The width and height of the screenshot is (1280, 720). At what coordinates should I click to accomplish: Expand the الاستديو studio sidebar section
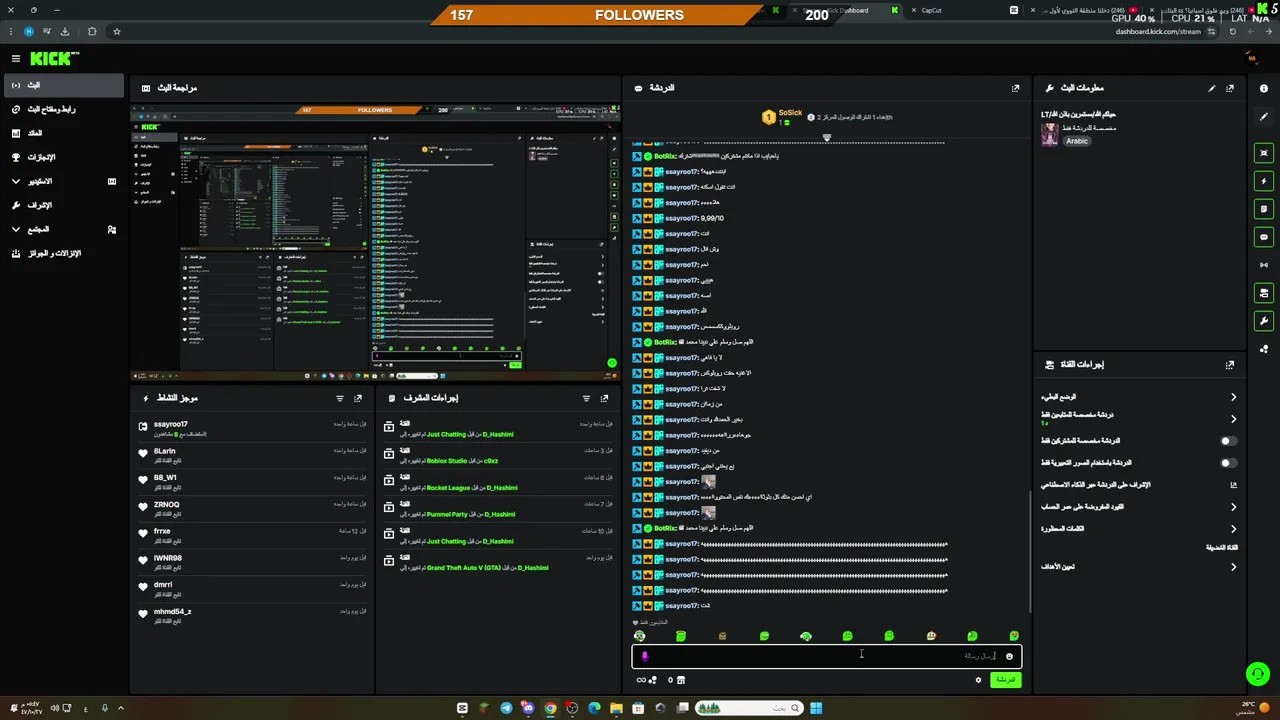click(64, 181)
